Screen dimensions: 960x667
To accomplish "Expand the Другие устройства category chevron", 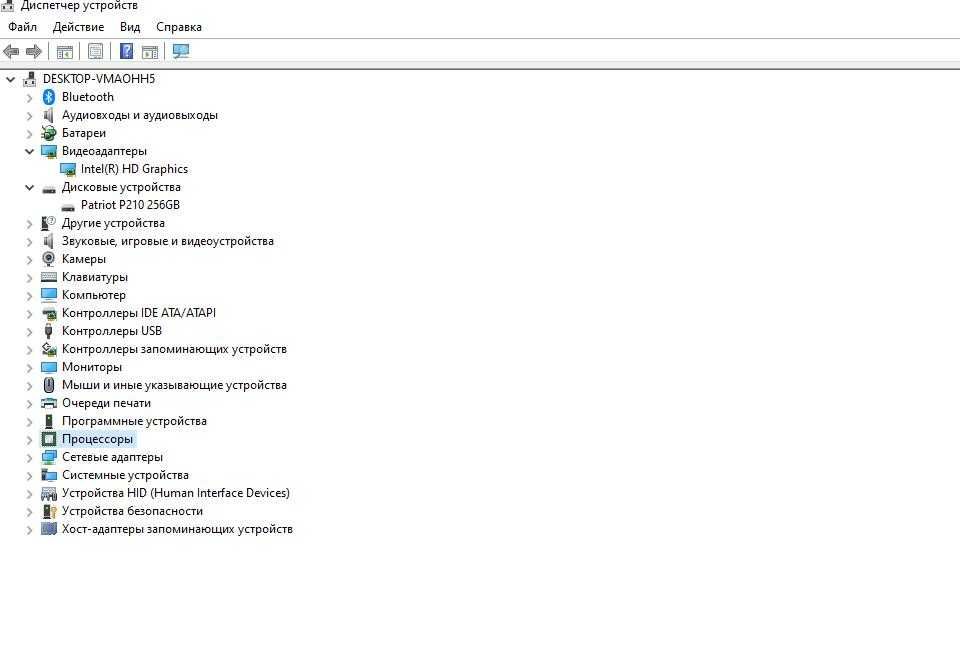I will [29, 224].
